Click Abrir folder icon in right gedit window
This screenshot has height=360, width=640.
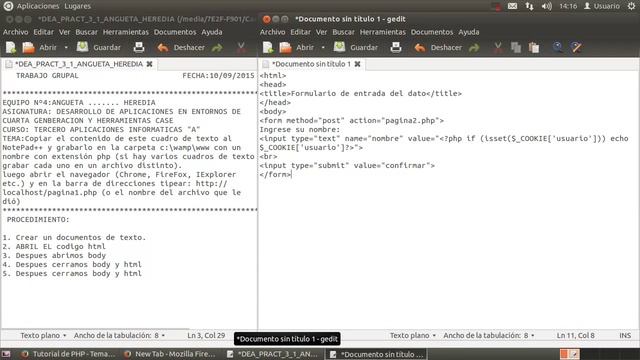(x=286, y=48)
